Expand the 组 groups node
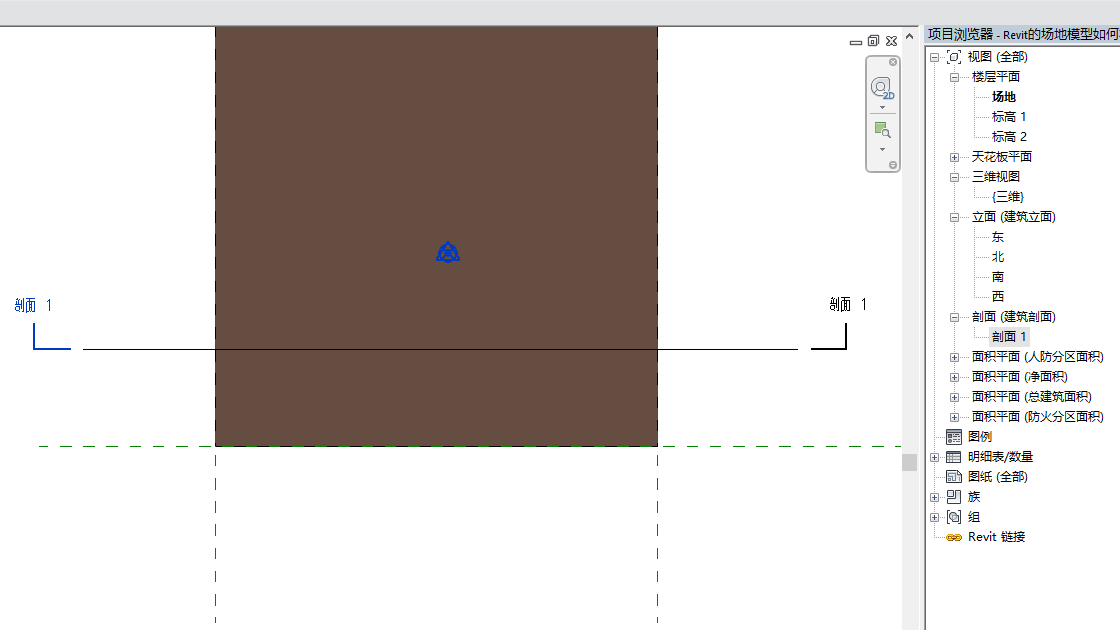Viewport: 1120px width, 630px height. 934,517
